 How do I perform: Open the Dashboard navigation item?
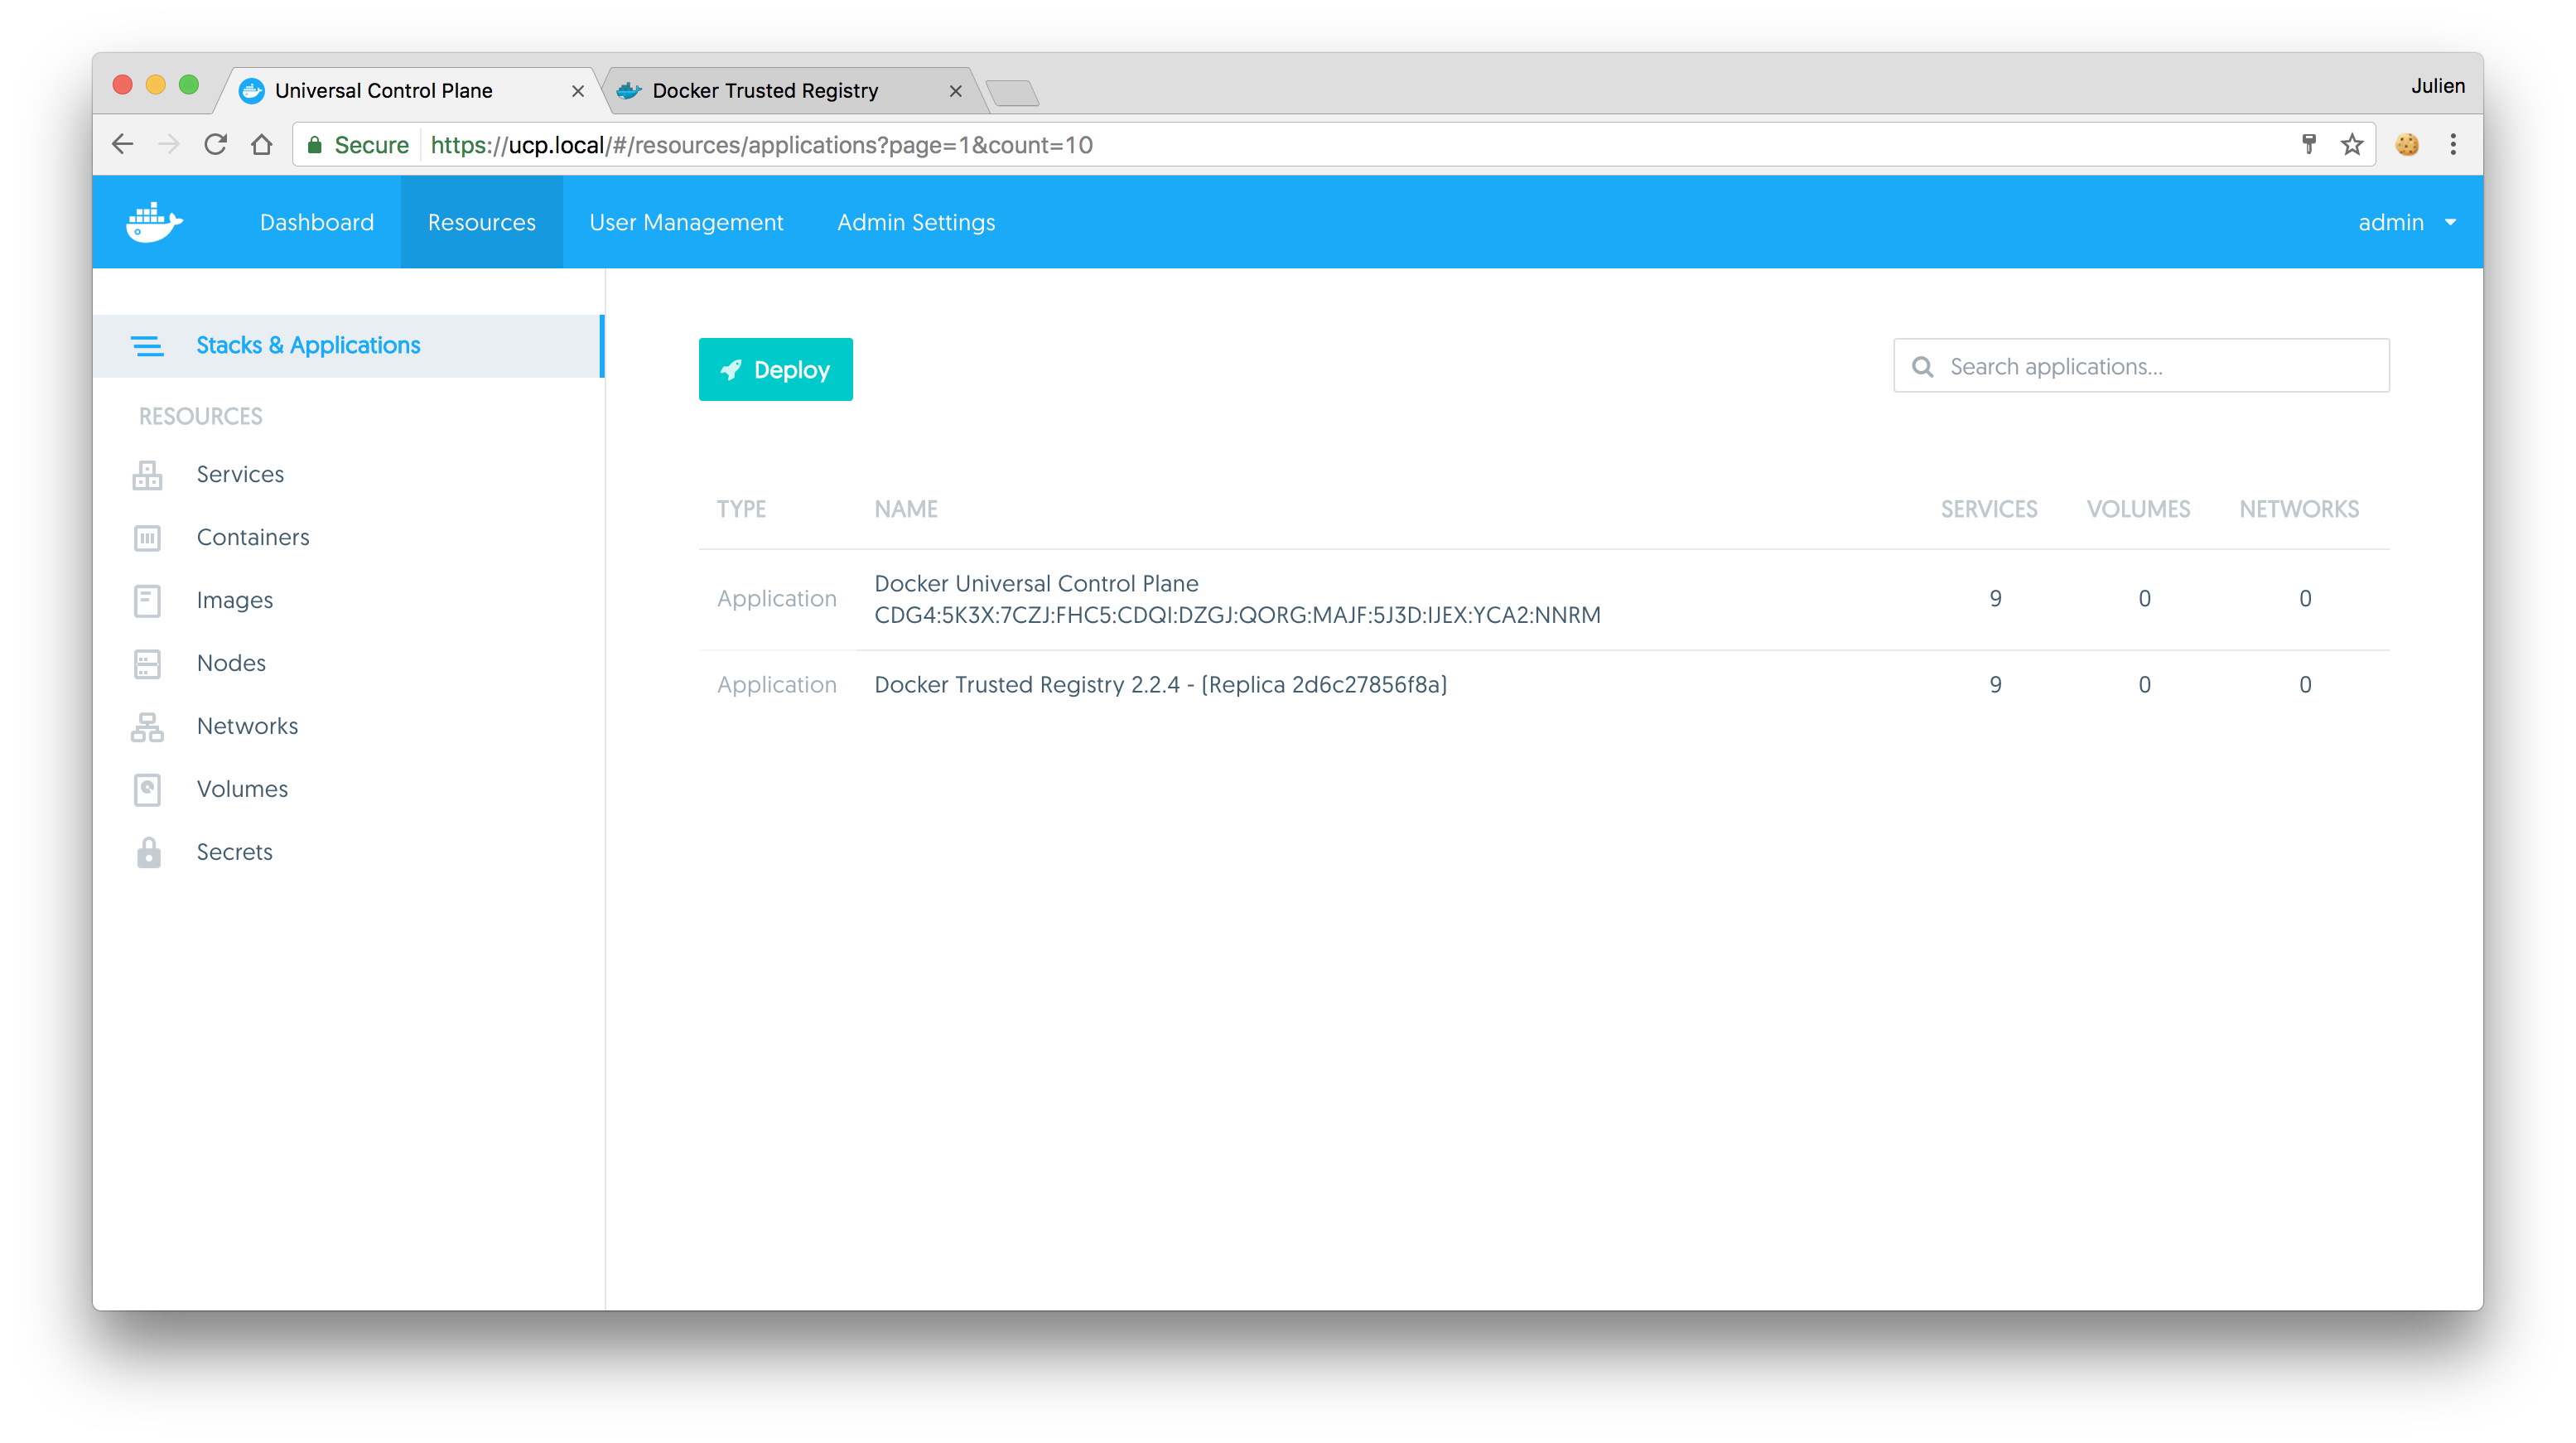(x=316, y=221)
